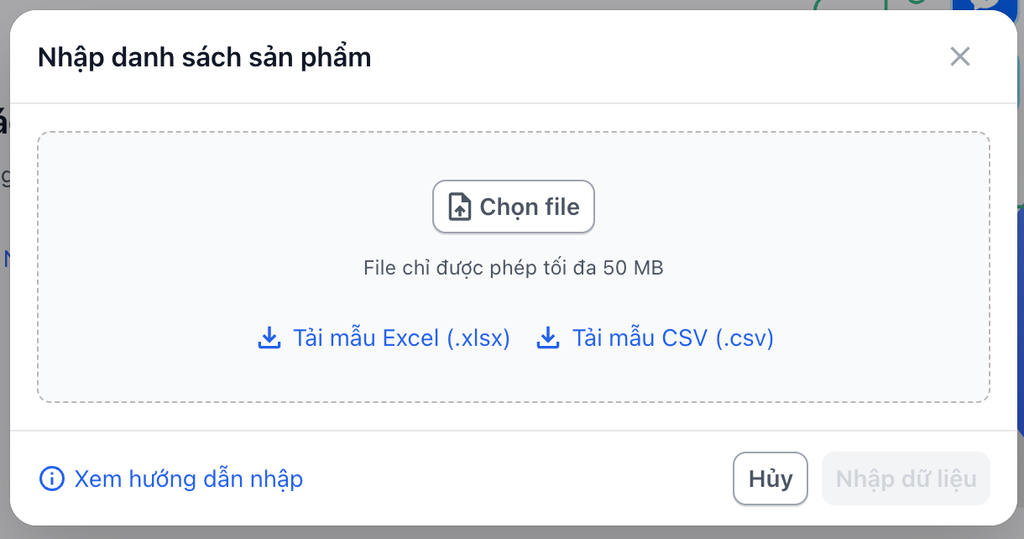Click the Nhập danh sách sản phẩm title
The height and width of the screenshot is (539, 1024).
[204, 57]
